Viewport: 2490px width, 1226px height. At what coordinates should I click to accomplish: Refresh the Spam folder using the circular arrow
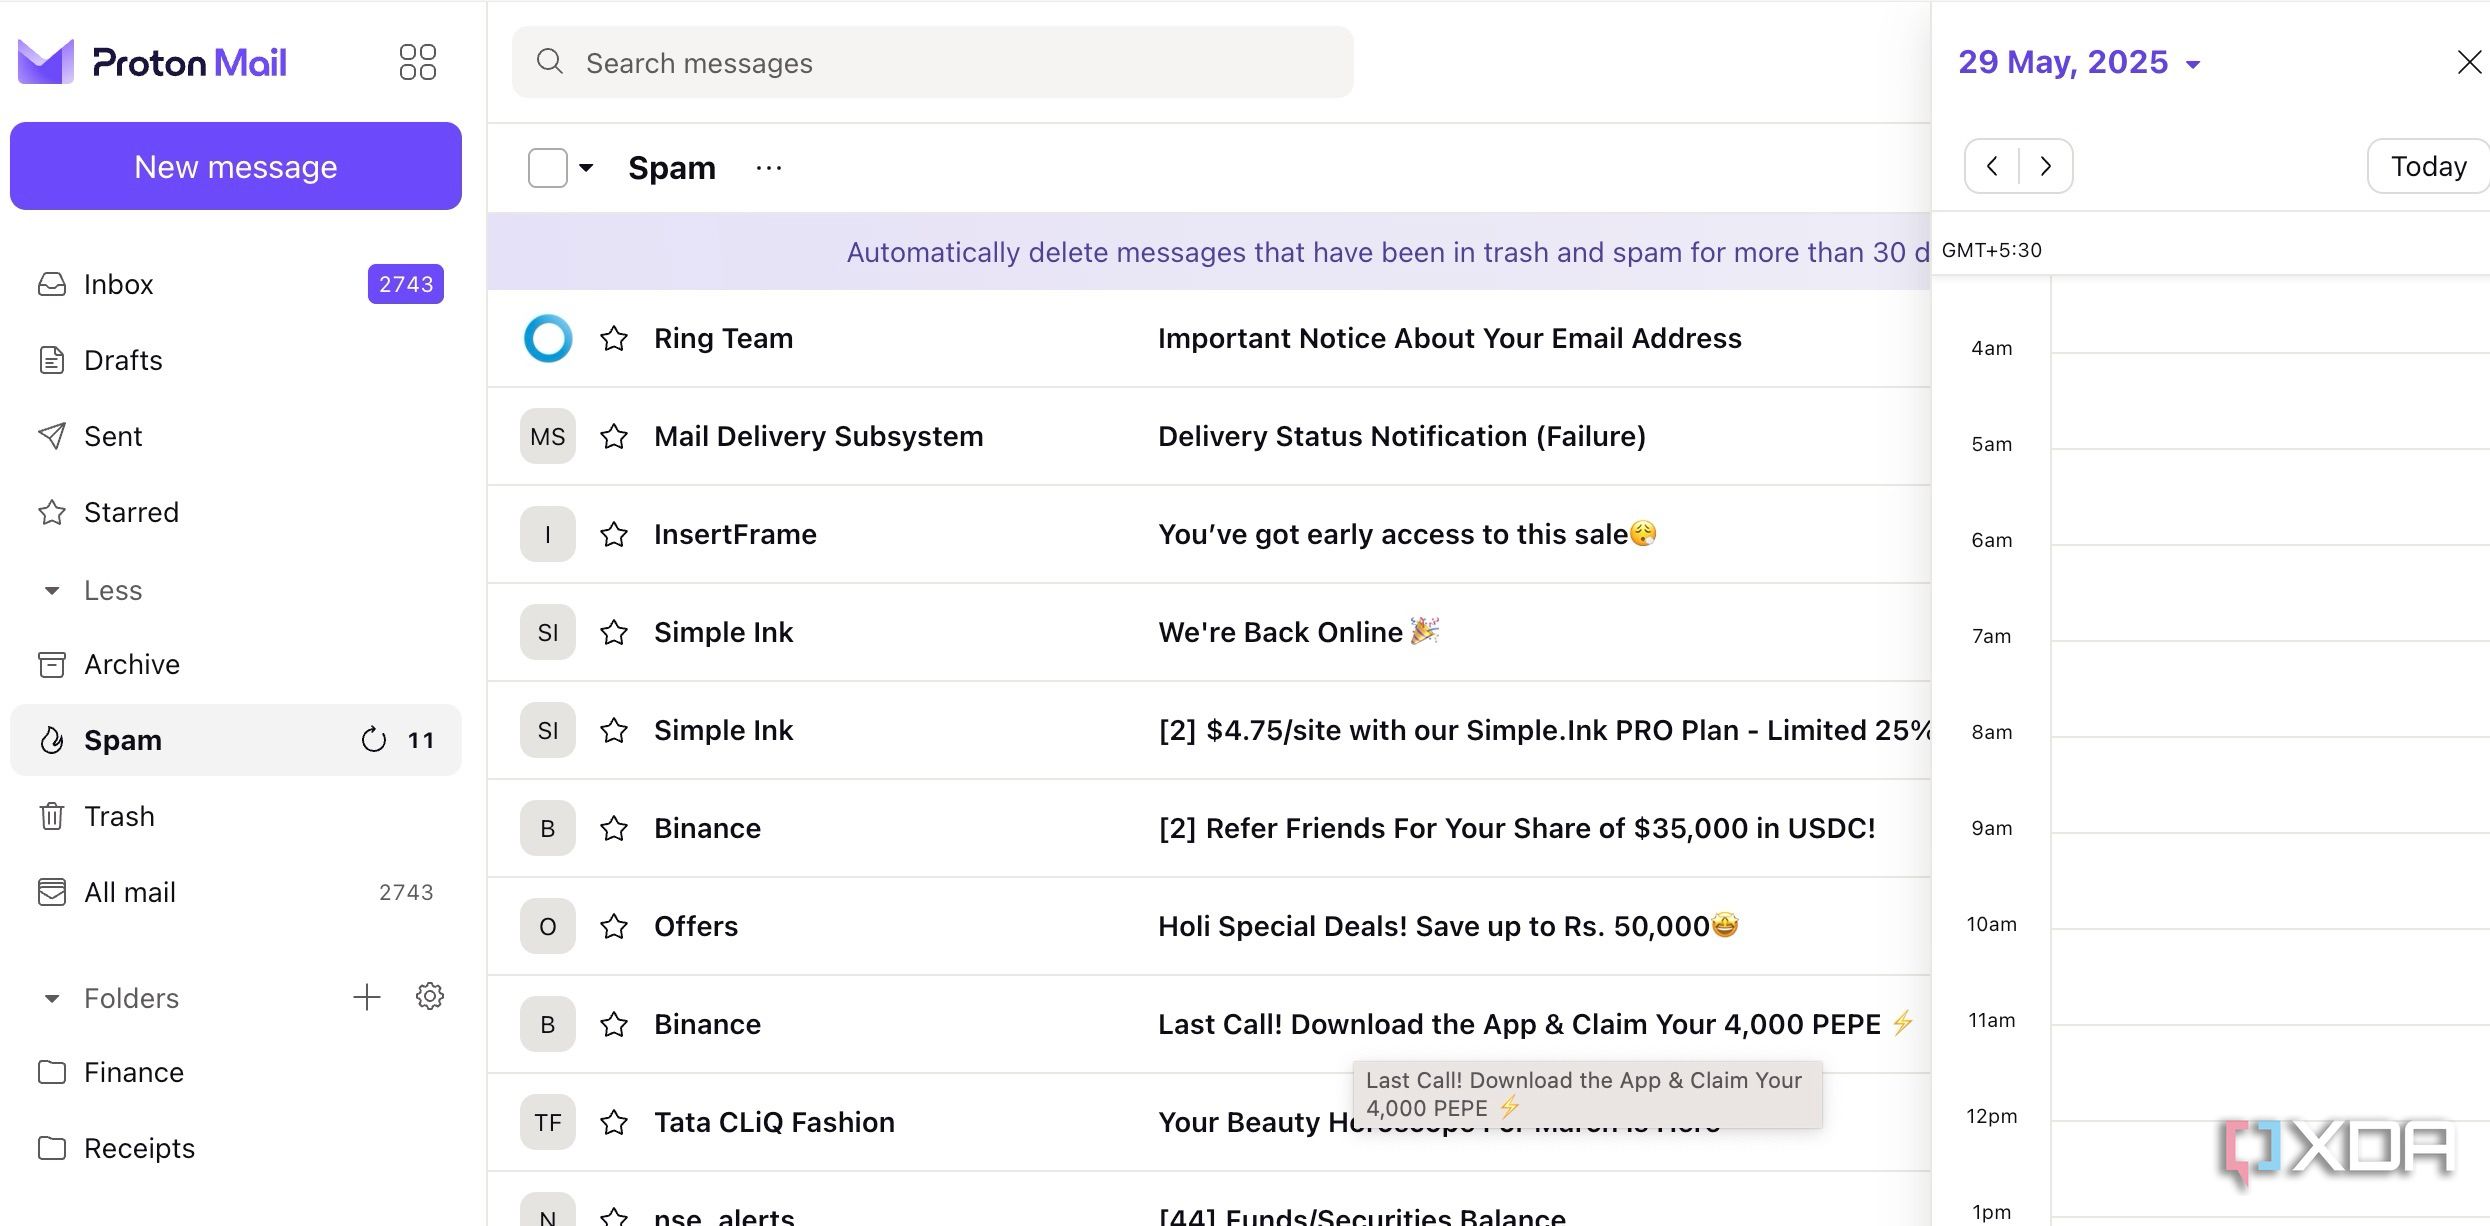(x=373, y=740)
